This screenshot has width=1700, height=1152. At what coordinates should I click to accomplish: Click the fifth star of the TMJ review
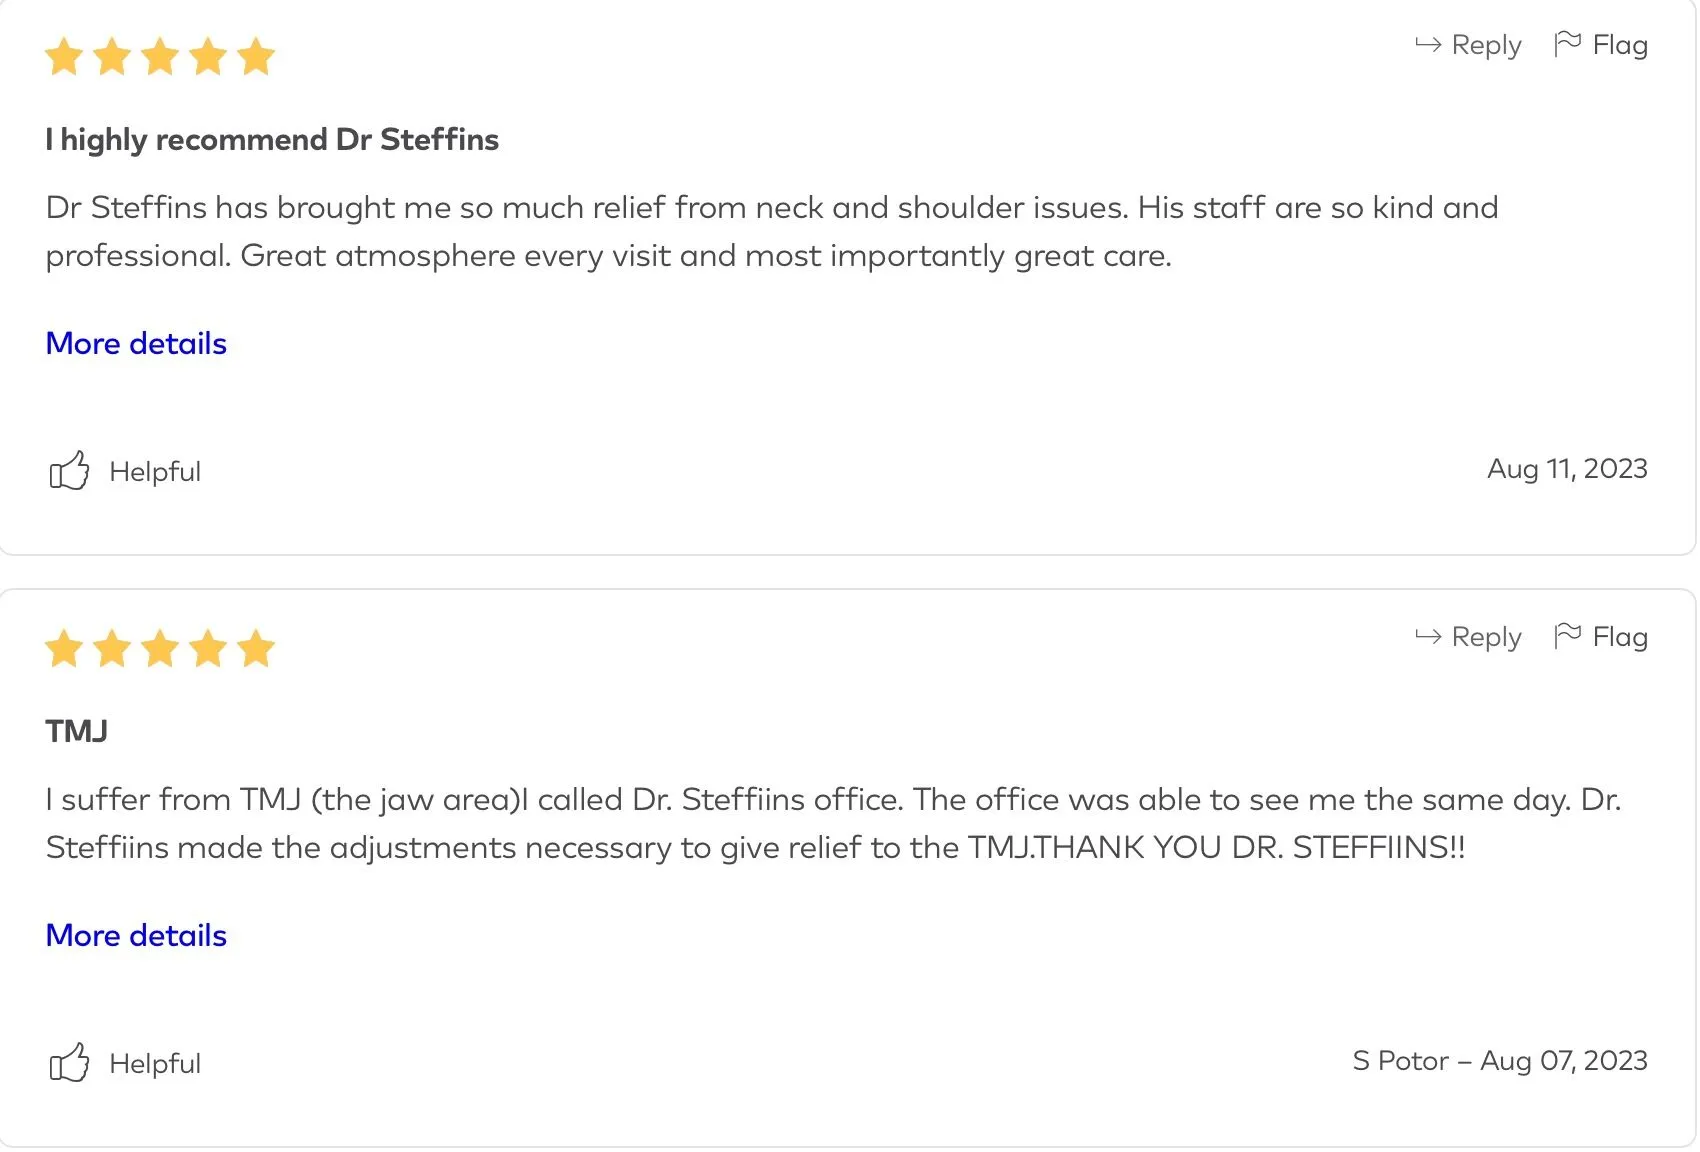[256, 649]
